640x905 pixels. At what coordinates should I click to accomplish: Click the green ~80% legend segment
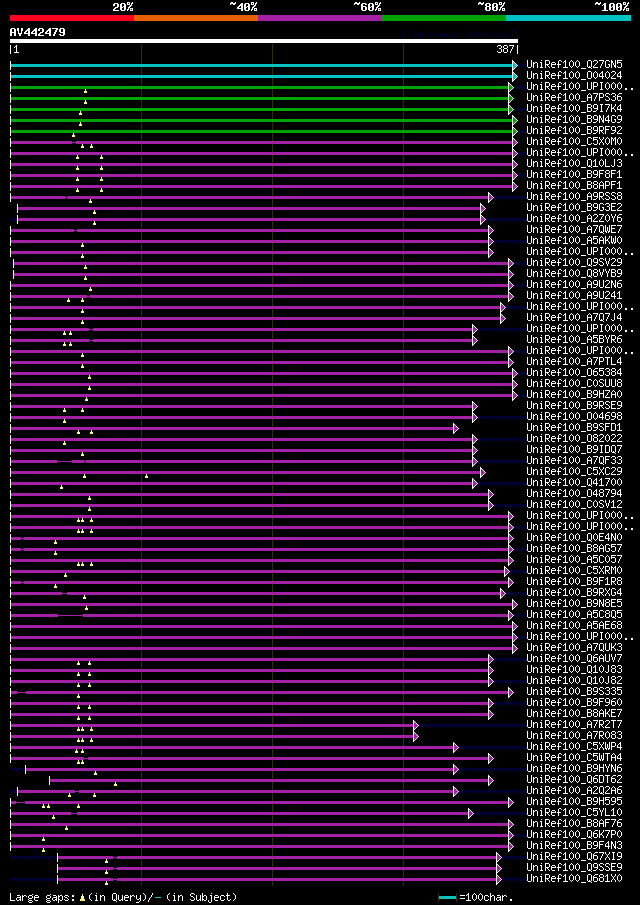click(444, 18)
